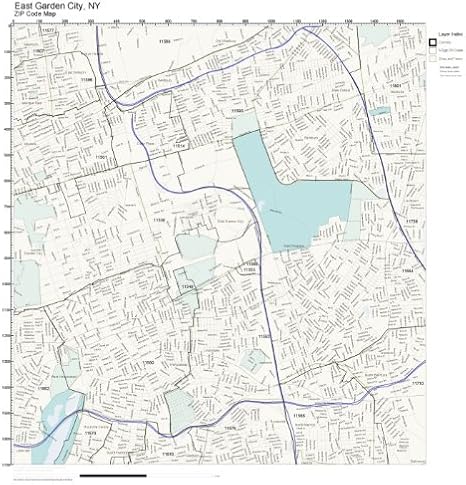This screenshot has width=466, height=485.
Task: Click the 11514 ZIP code label
Action: pos(179,146)
